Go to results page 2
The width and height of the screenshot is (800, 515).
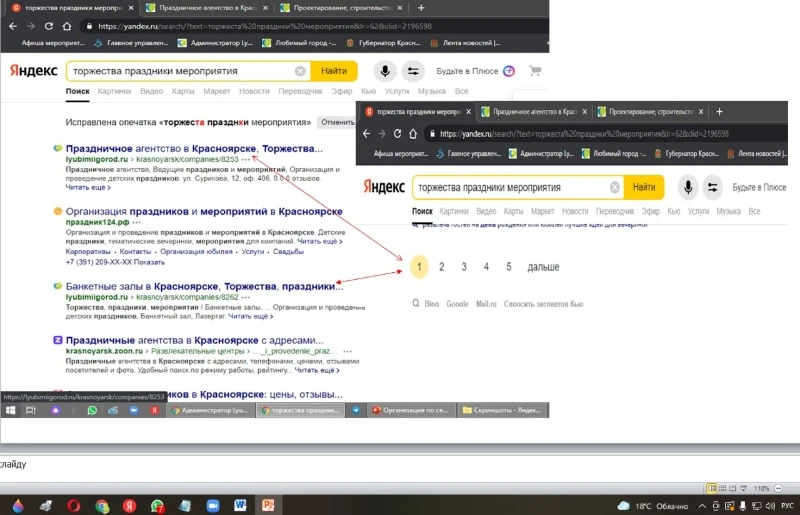click(x=442, y=267)
